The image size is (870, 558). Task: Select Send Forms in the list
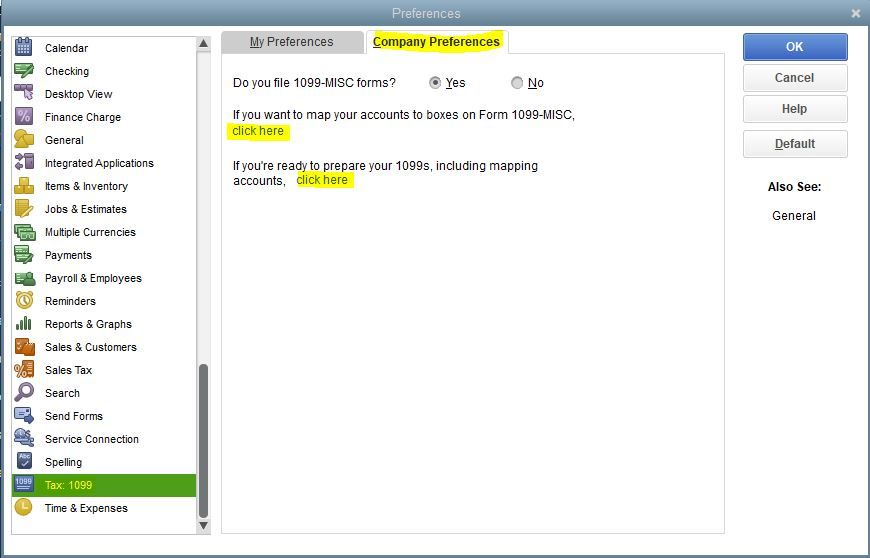pyautogui.click(x=104, y=416)
